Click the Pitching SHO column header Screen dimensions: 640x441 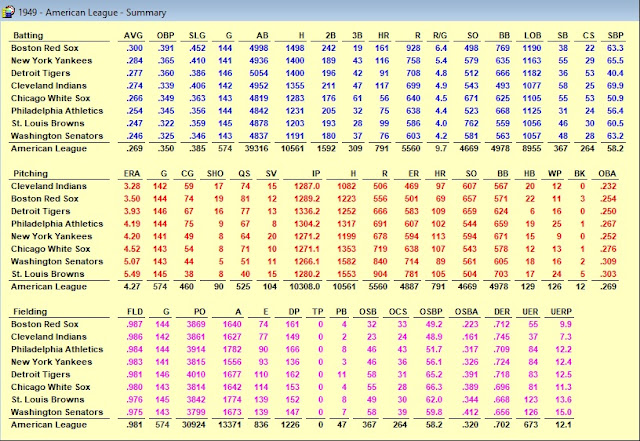click(x=215, y=174)
